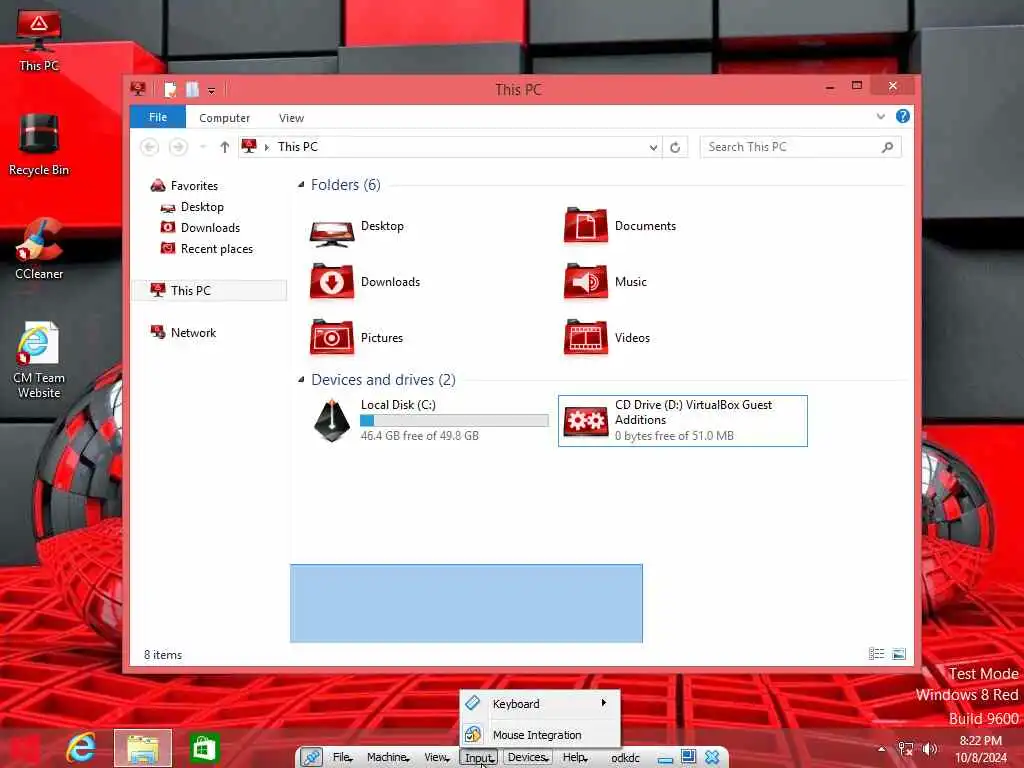Show hidden tray icons arrow

coord(882,749)
